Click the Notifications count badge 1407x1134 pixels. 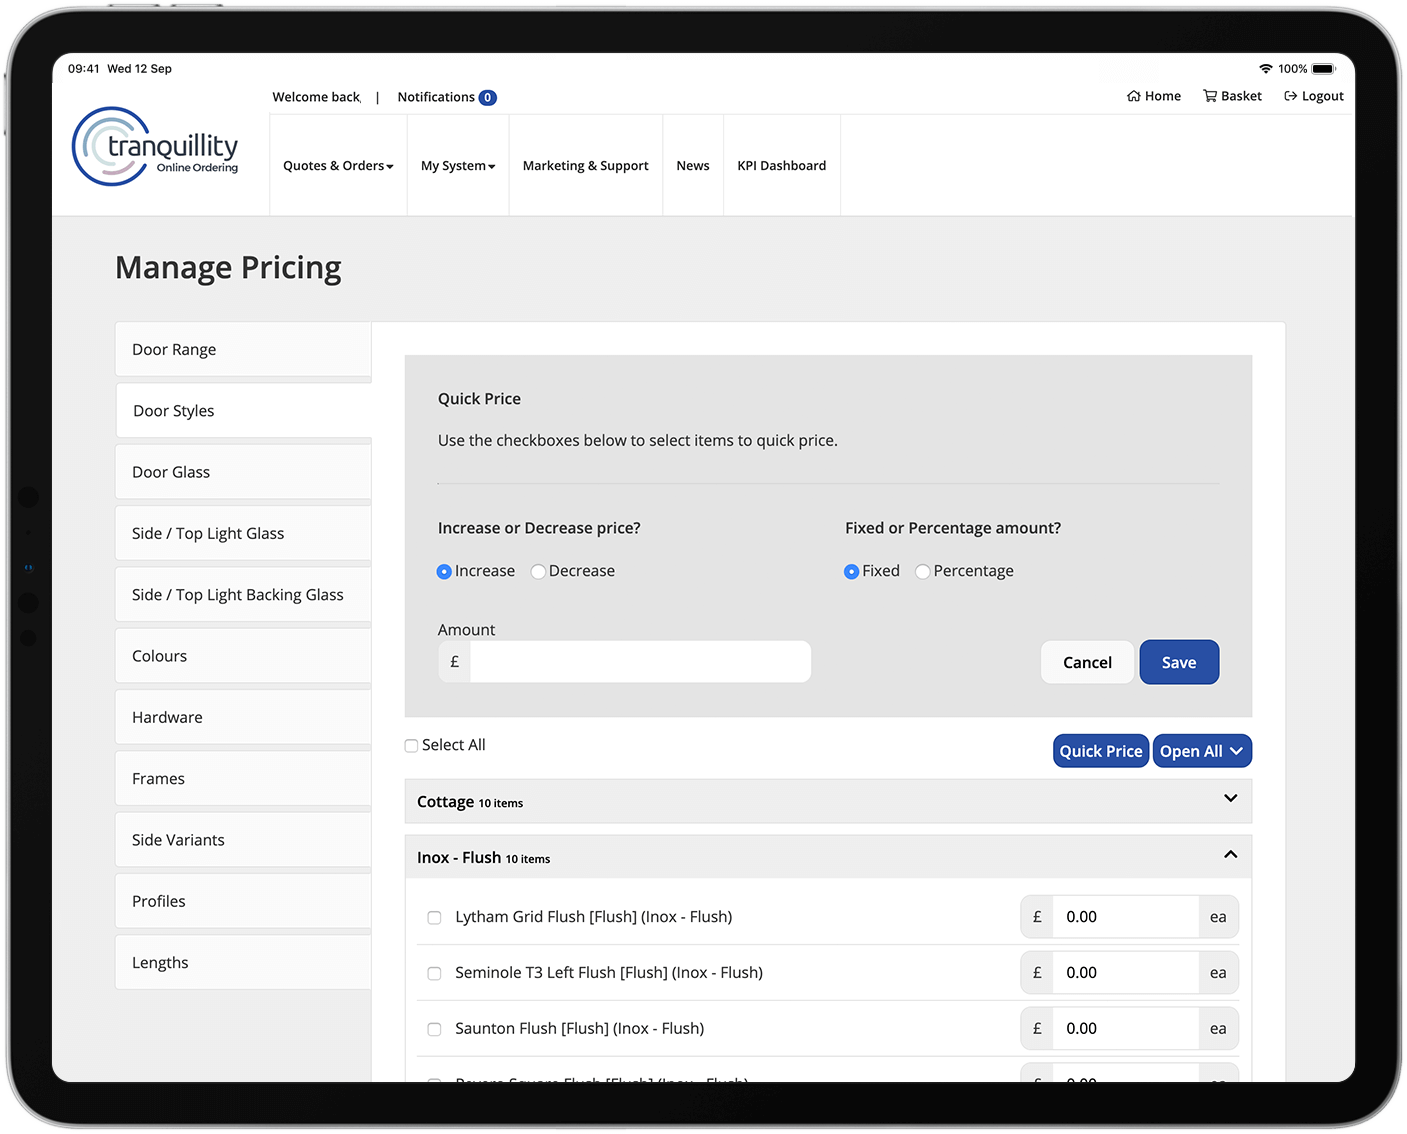click(487, 98)
